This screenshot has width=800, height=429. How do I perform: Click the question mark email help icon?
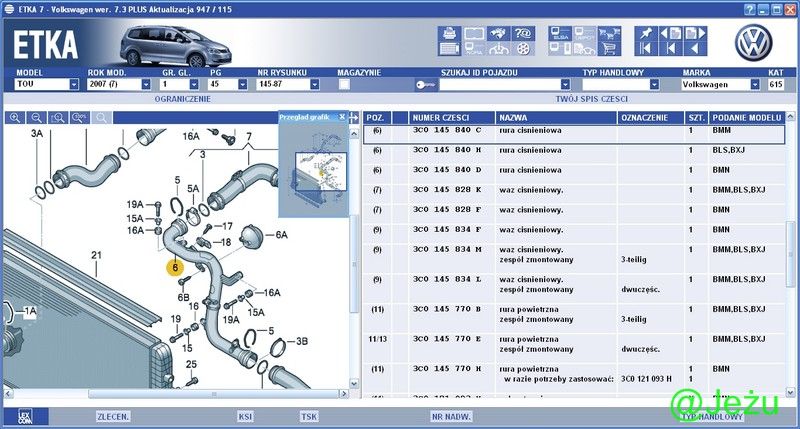(523, 34)
